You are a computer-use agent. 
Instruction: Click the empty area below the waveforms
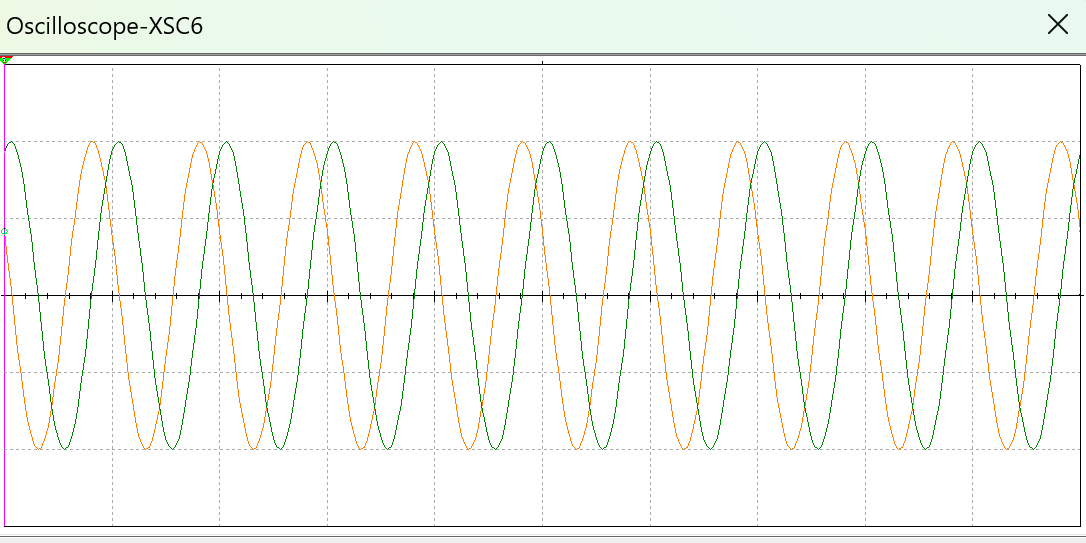pyautogui.click(x=542, y=495)
